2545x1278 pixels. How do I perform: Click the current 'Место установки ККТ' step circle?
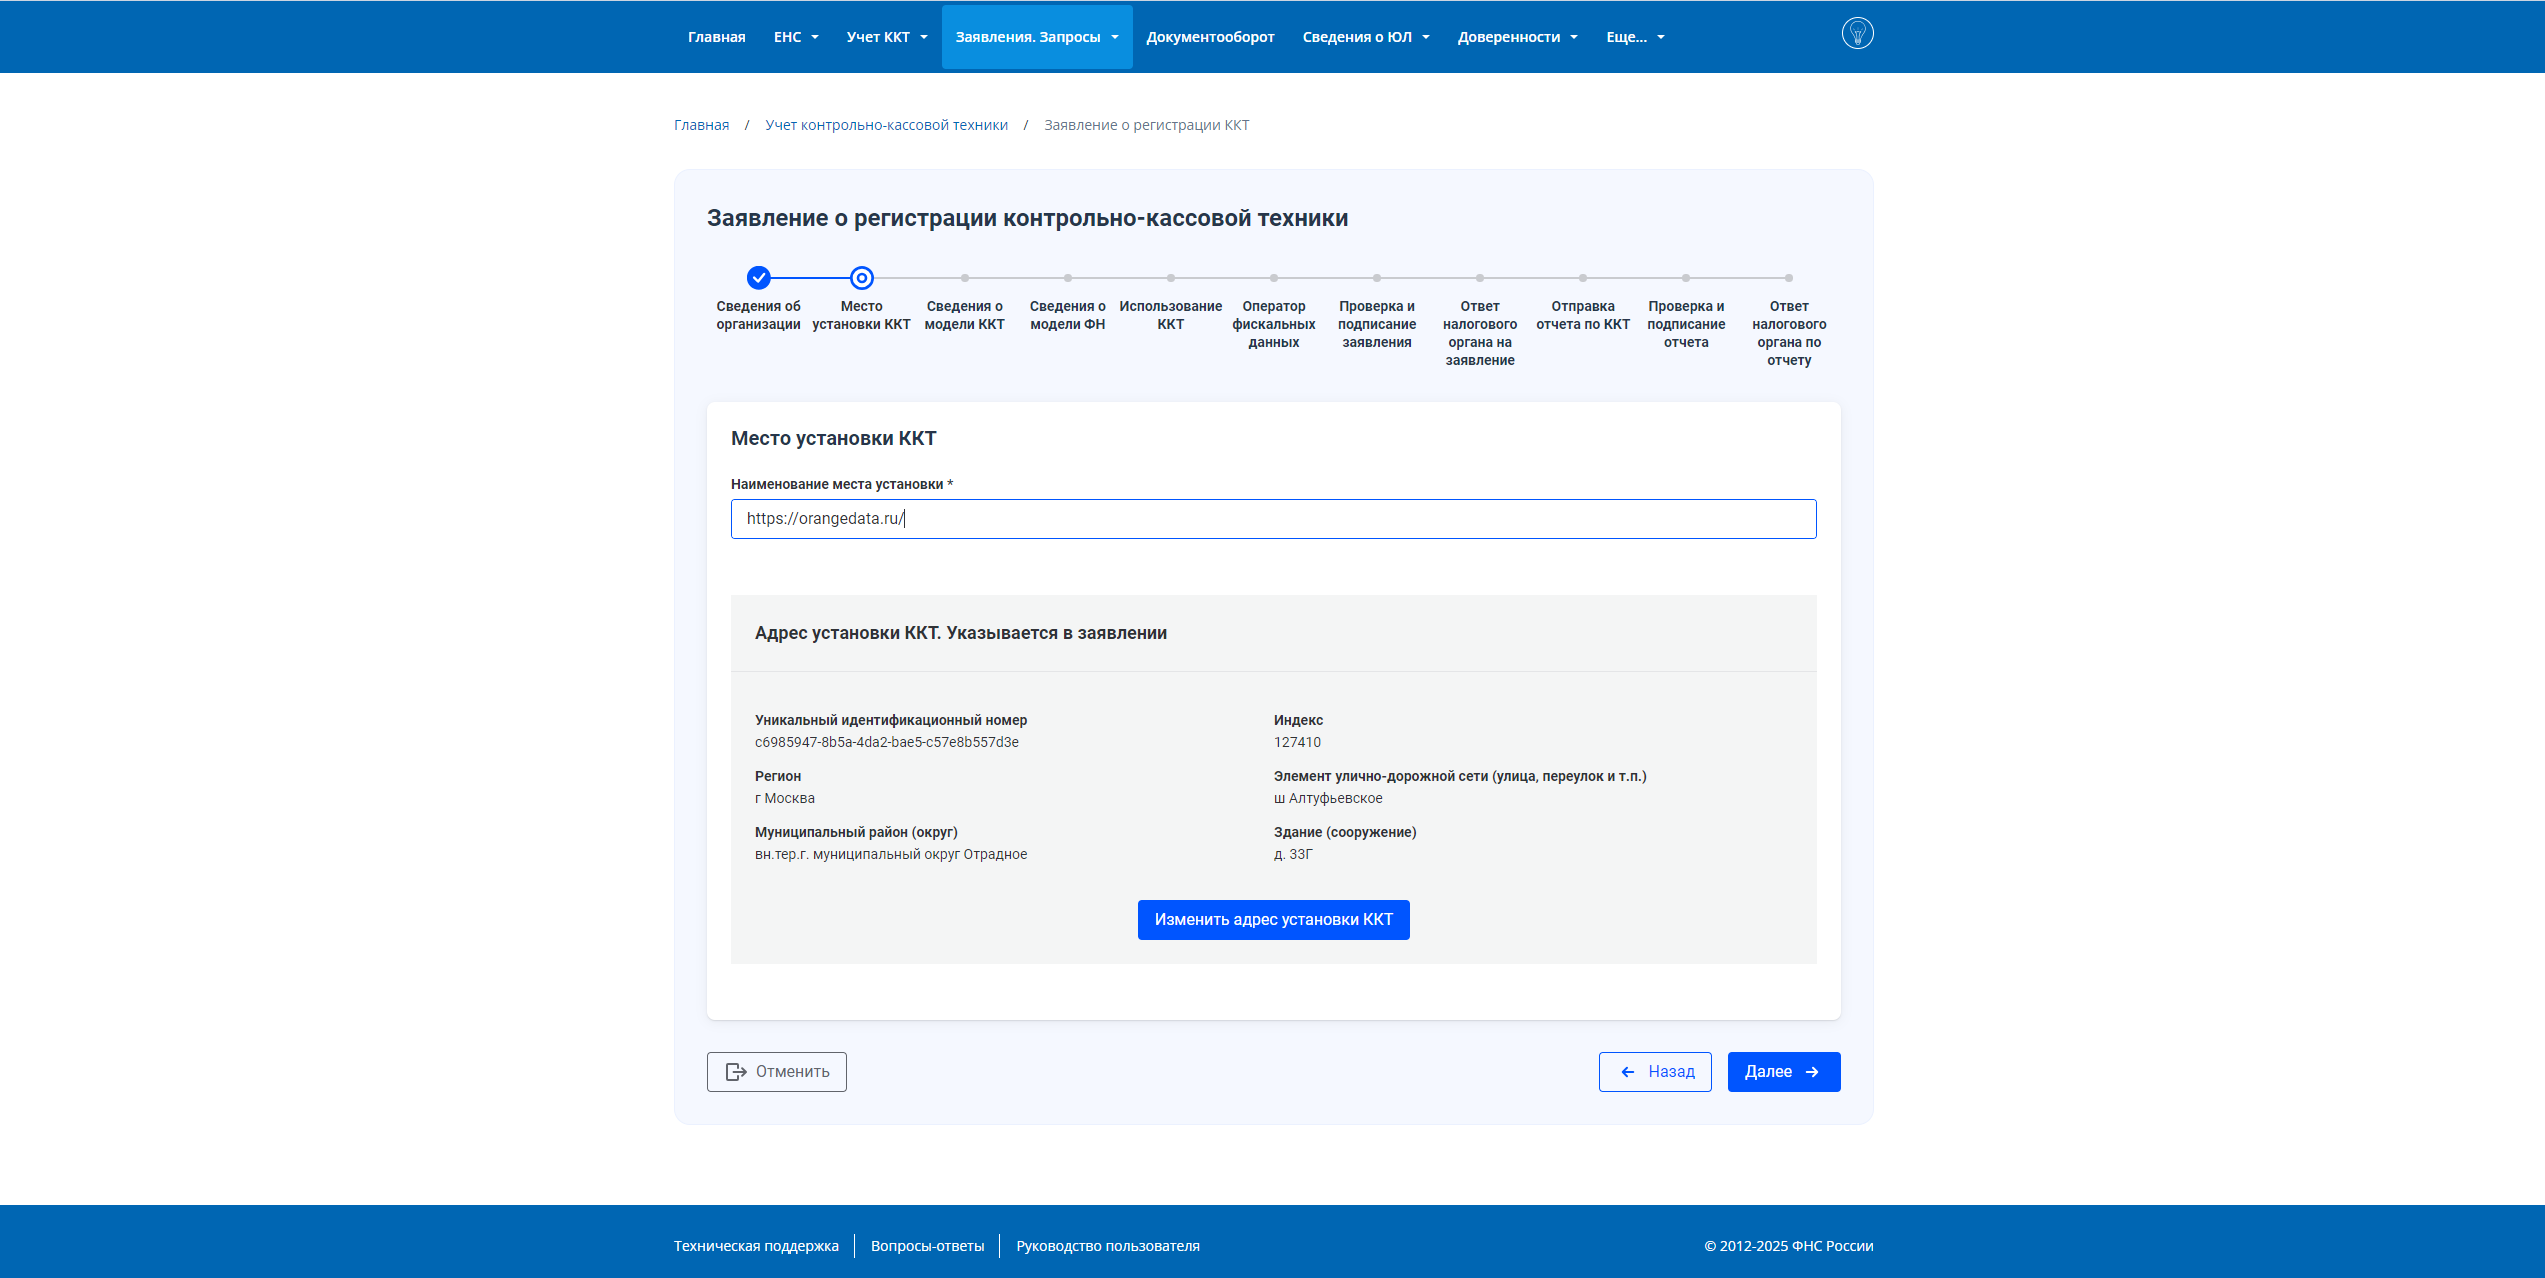(862, 277)
